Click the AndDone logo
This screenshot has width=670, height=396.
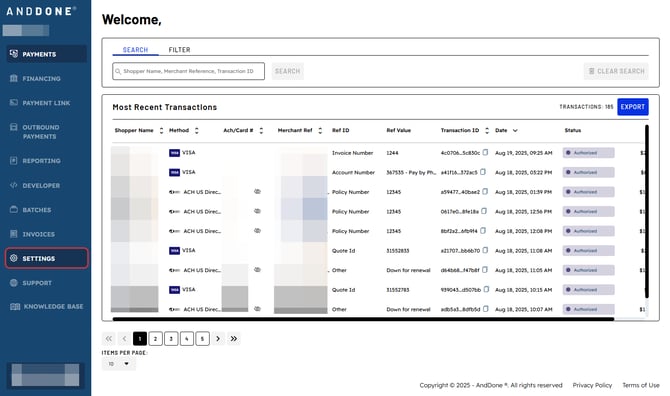(x=41, y=11)
